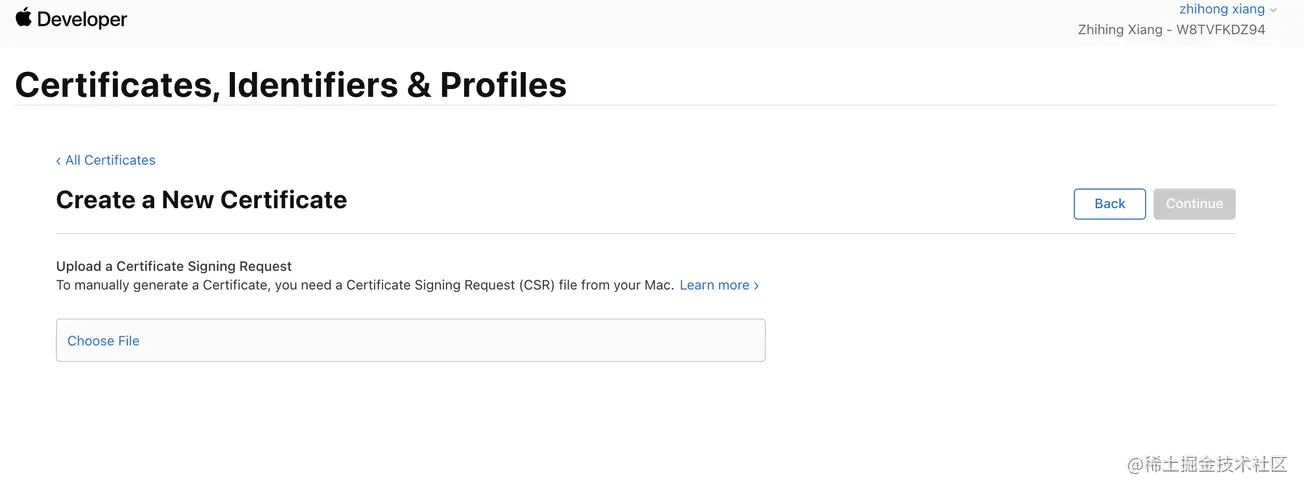Click the Create a New Certificate heading
This screenshot has width=1304, height=491.
click(201, 200)
